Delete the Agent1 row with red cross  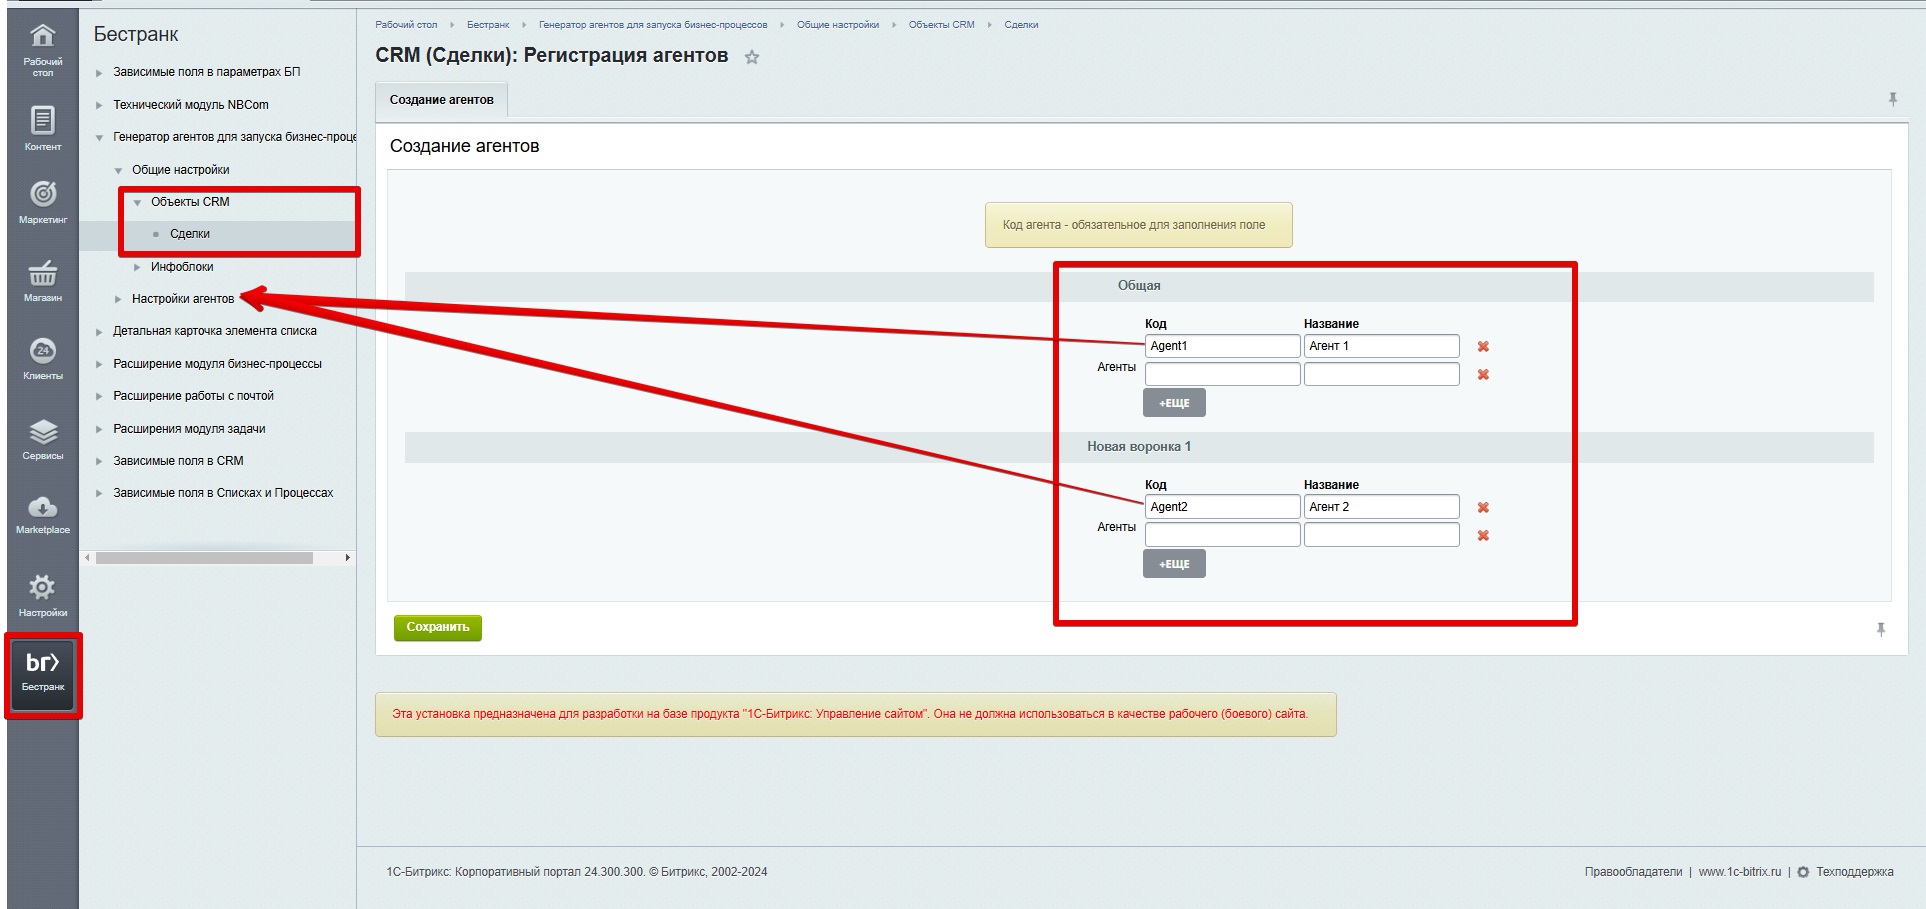pyautogui.click(x=1483, y=347)
